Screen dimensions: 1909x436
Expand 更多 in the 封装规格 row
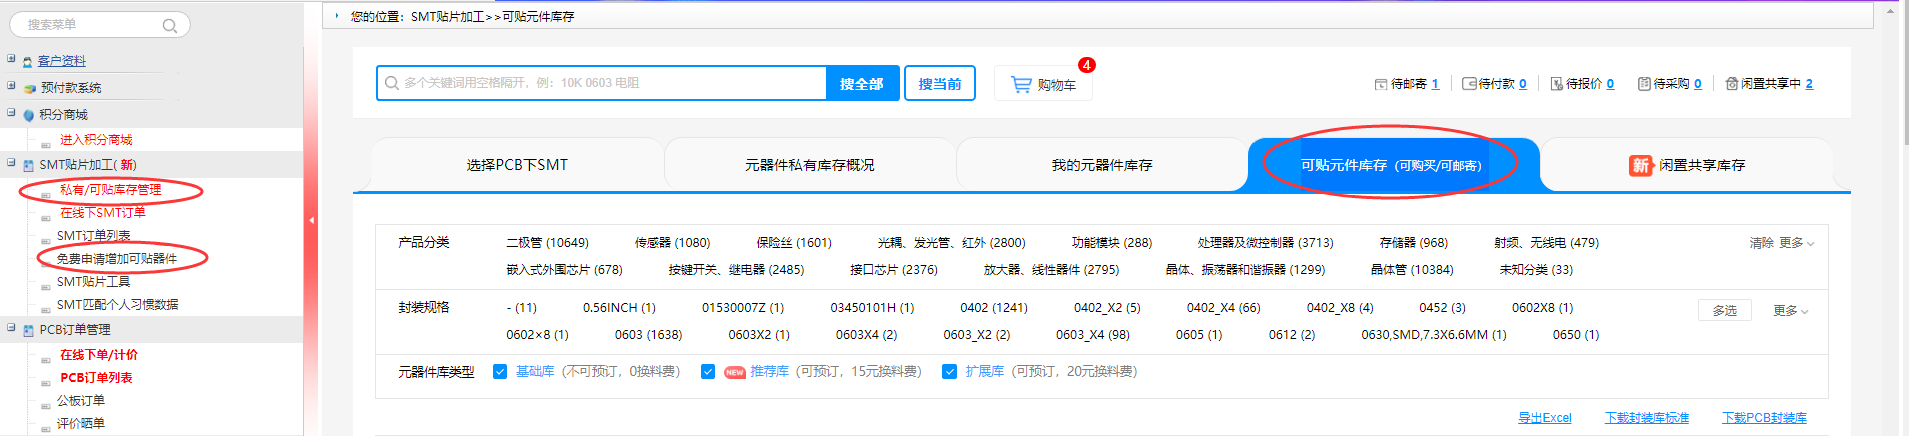1790,311
